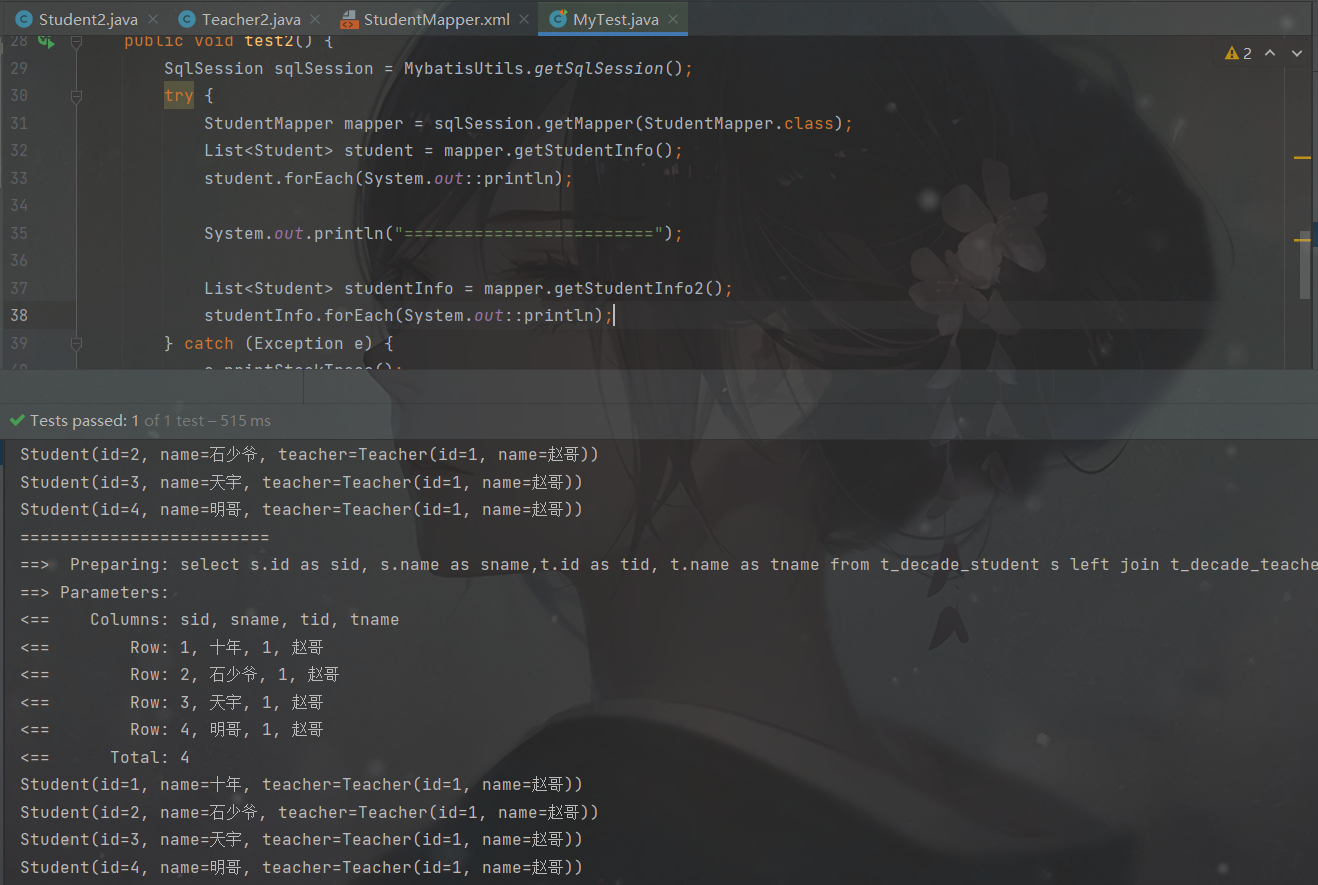Jump to next highlighted problem arrow

(1297, 53)
